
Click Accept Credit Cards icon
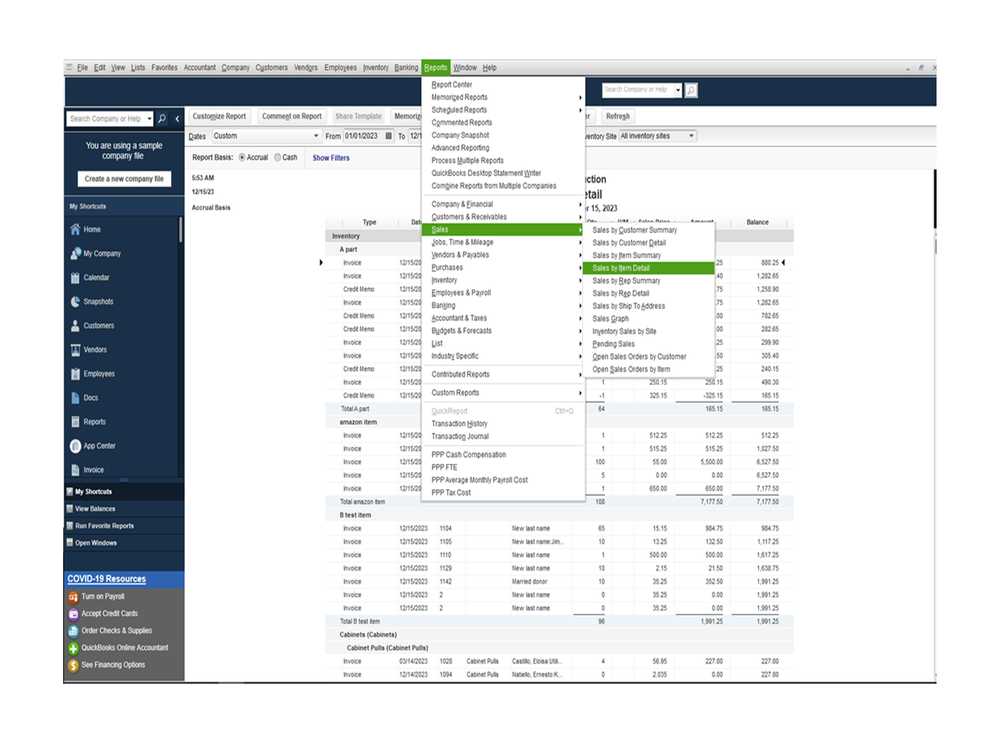73,614
